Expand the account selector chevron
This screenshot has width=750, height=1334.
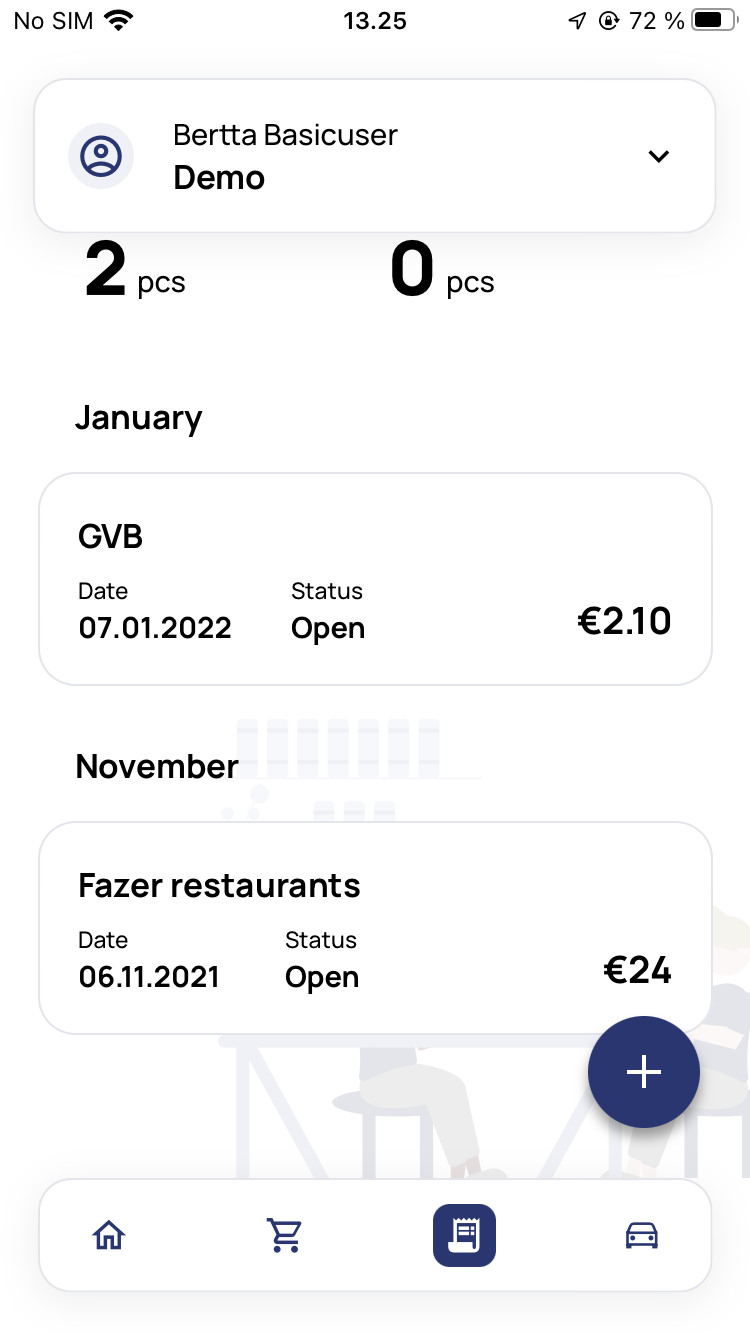(x=658, y=156)
